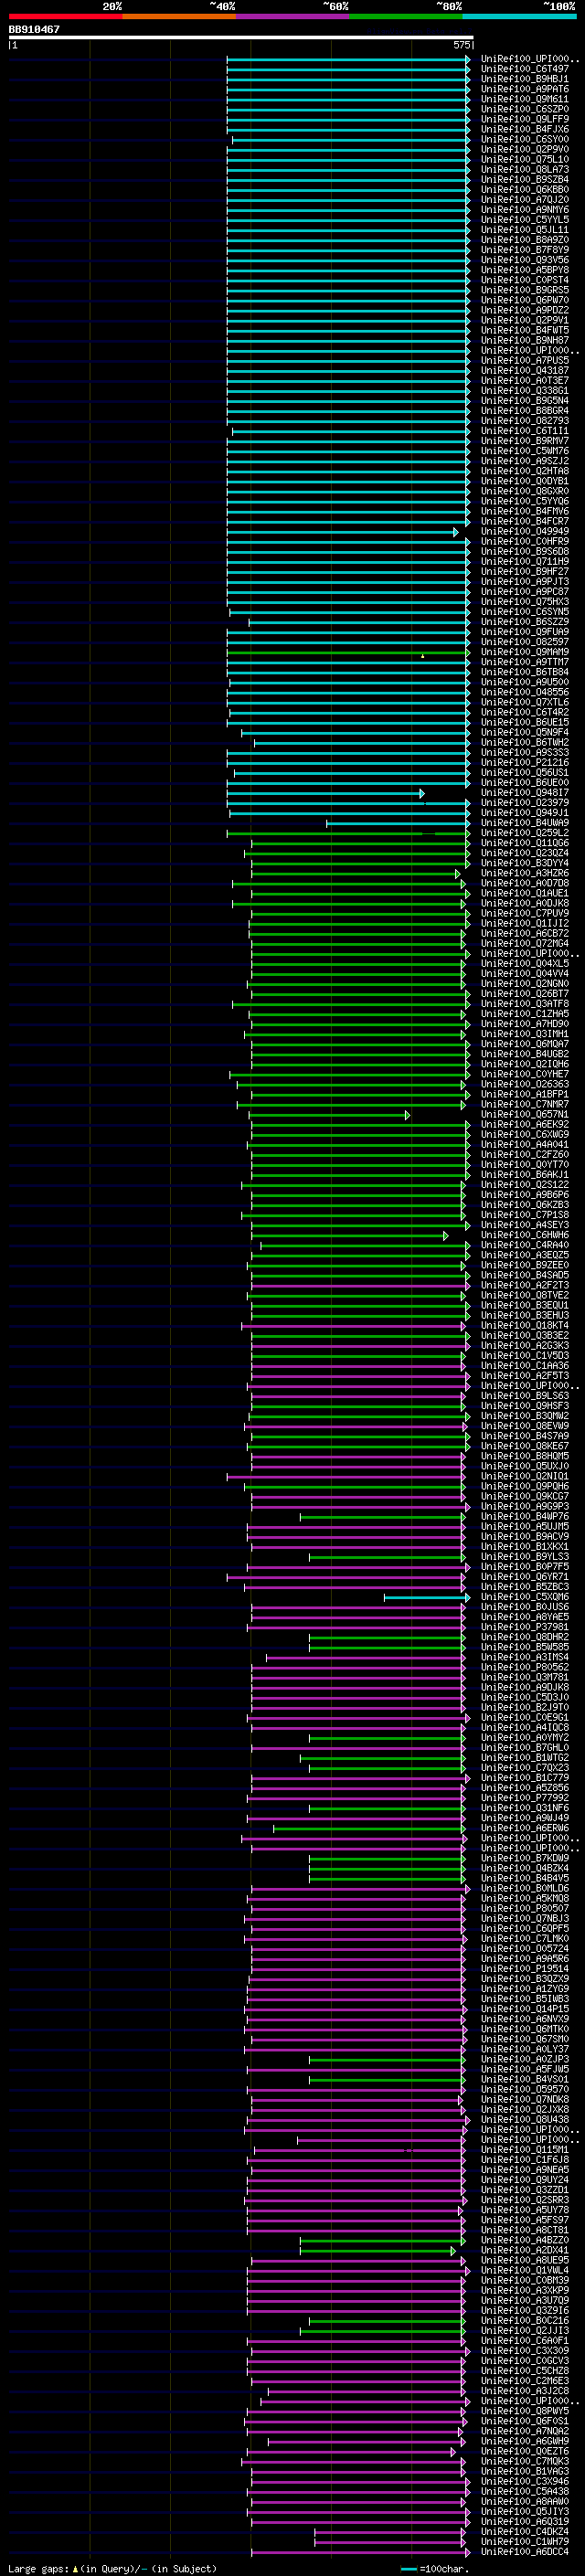Select UniRef100_A7PUS5 hit
The width and height of the screenshot is (585, 2576).
click(525, 360)
